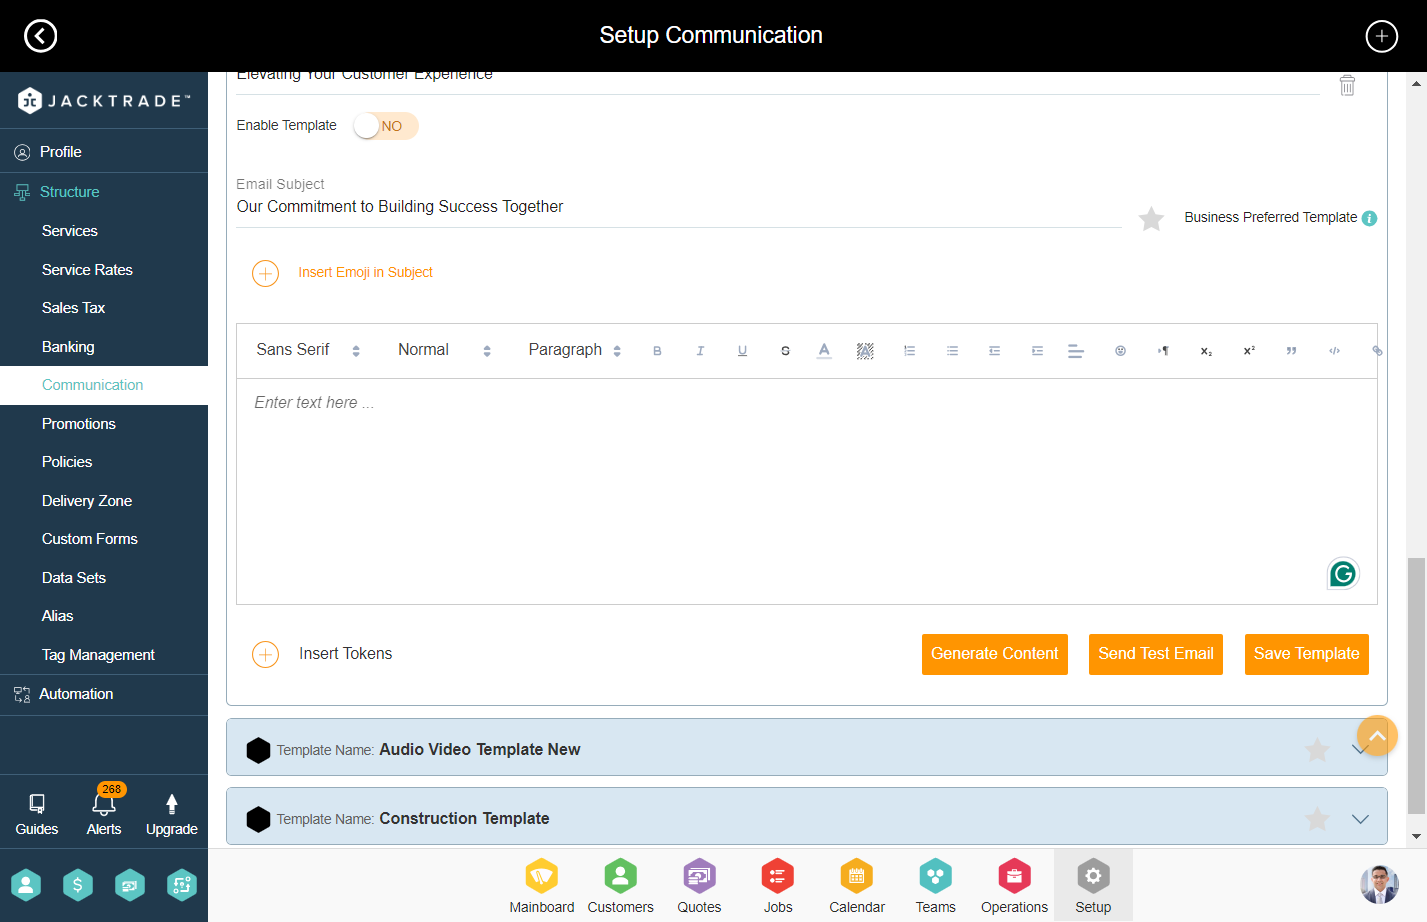This screenshot has width=1427, height=922.
Task: Star the Audio Video Template New
Action: pos(1317,750)
